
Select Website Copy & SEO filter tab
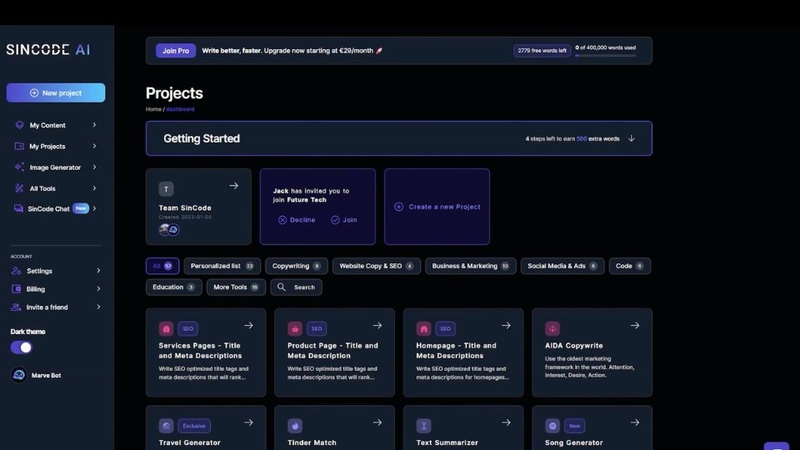point(377,266)
